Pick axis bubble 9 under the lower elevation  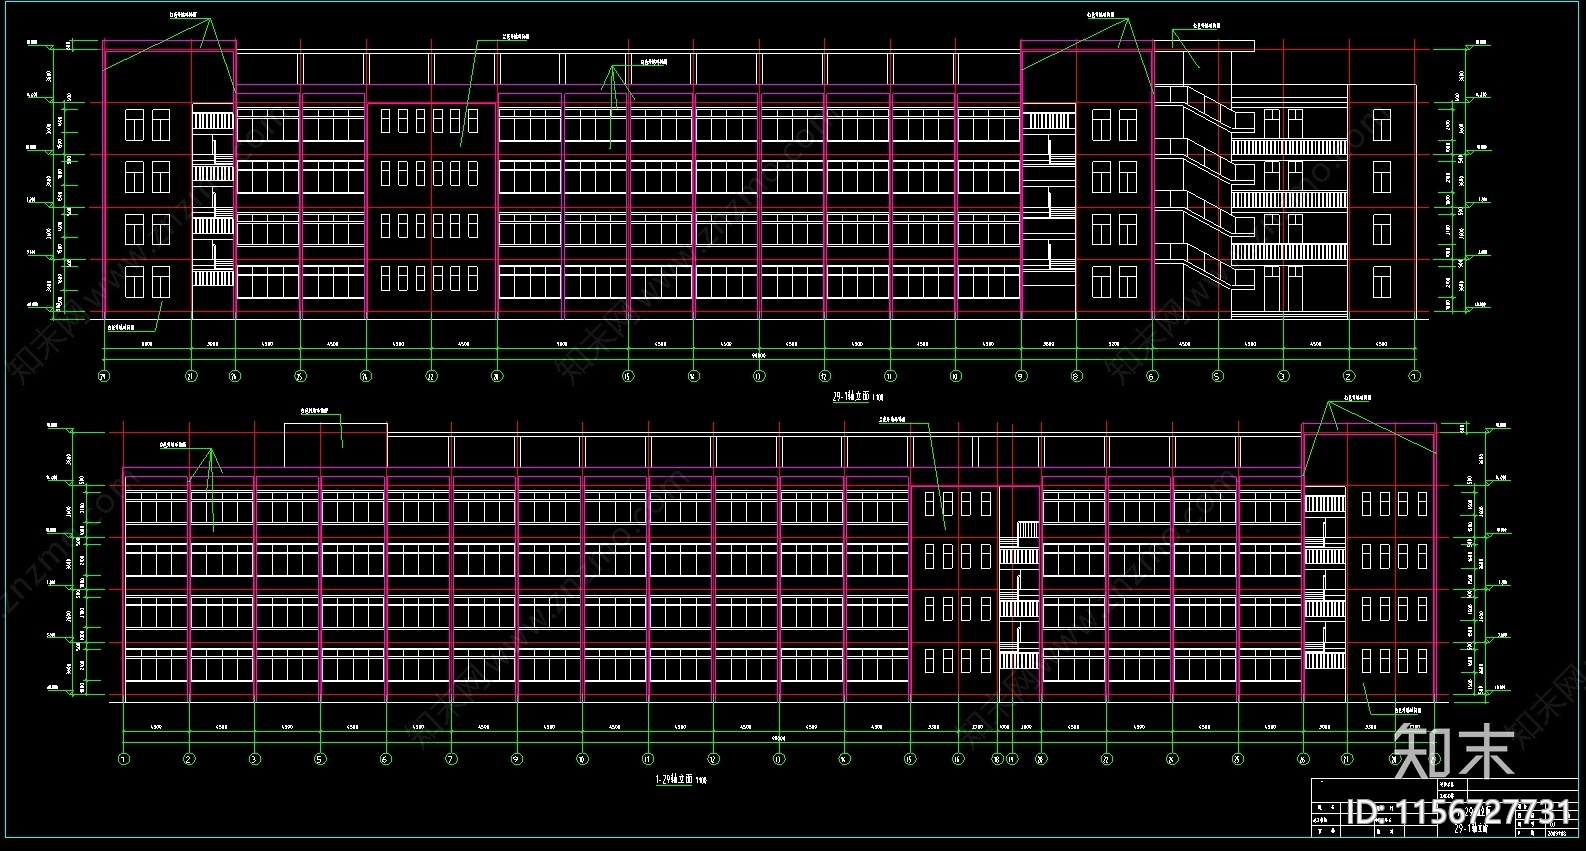tap(517, 759)
